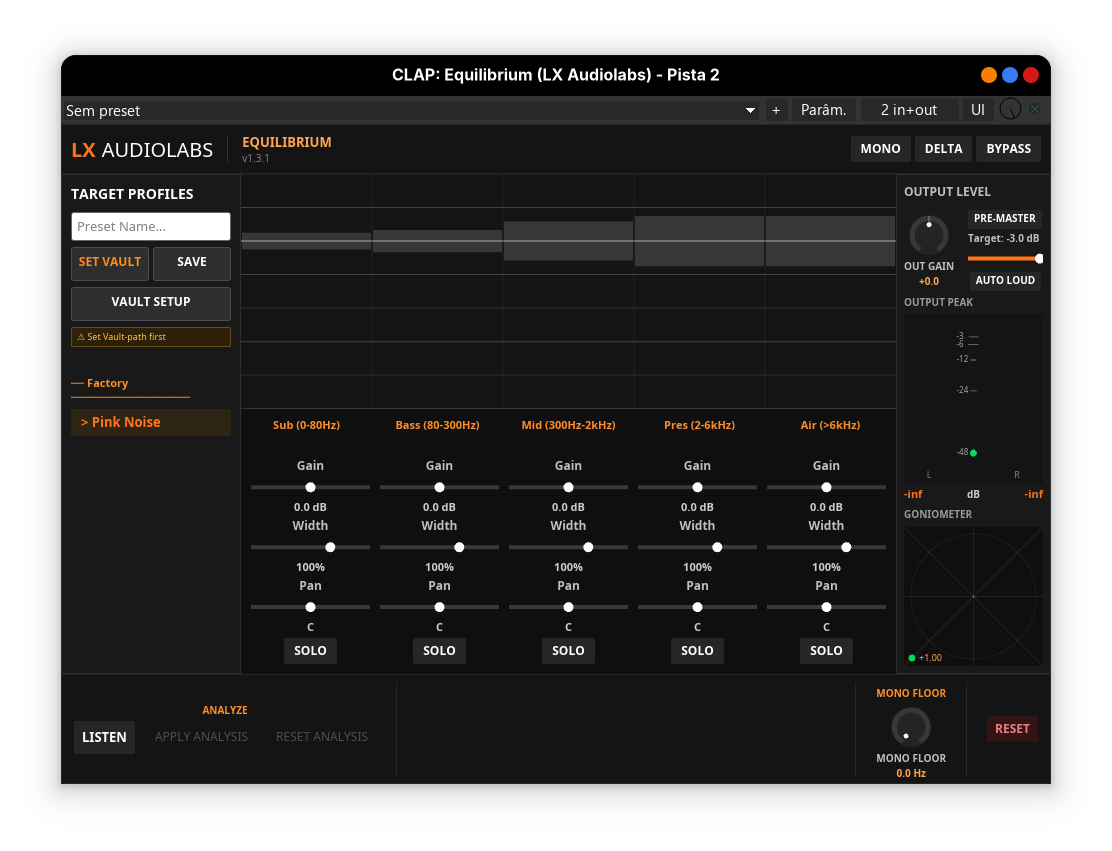This screenshot has height=851, width=1112.
Task: Click the Mono Floor knob
Action: [x=911, y=727]
